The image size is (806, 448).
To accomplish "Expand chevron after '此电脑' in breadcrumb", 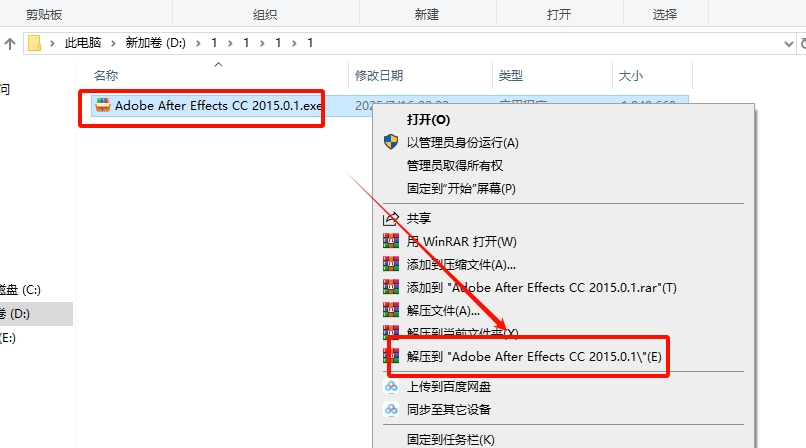I will [x=113, y=43].
